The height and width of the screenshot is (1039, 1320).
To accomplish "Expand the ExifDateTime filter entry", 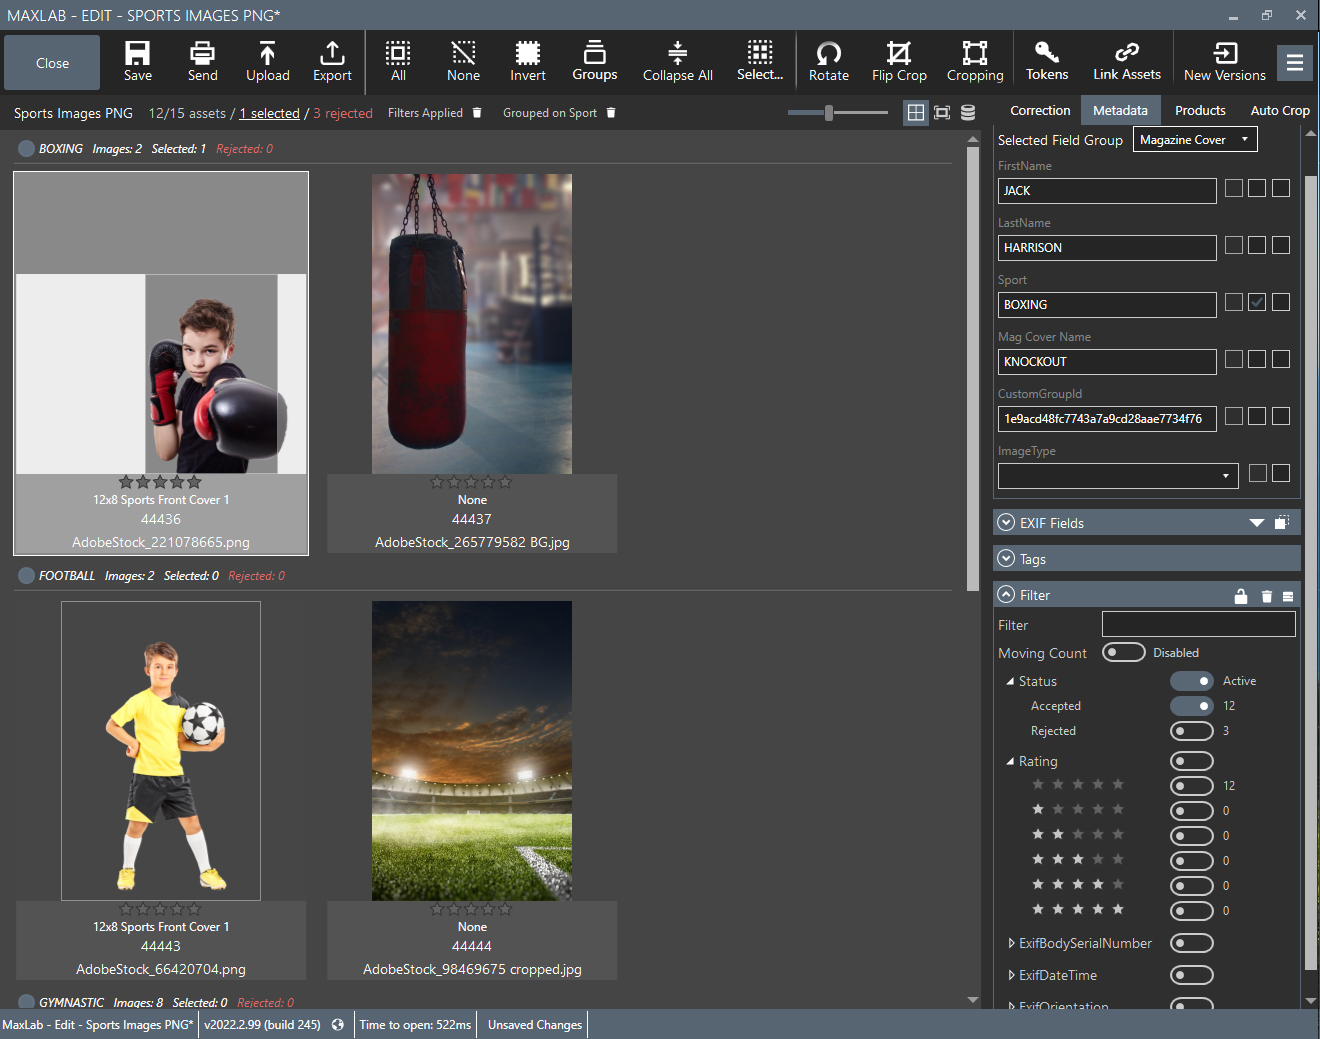I will 1012,975.
